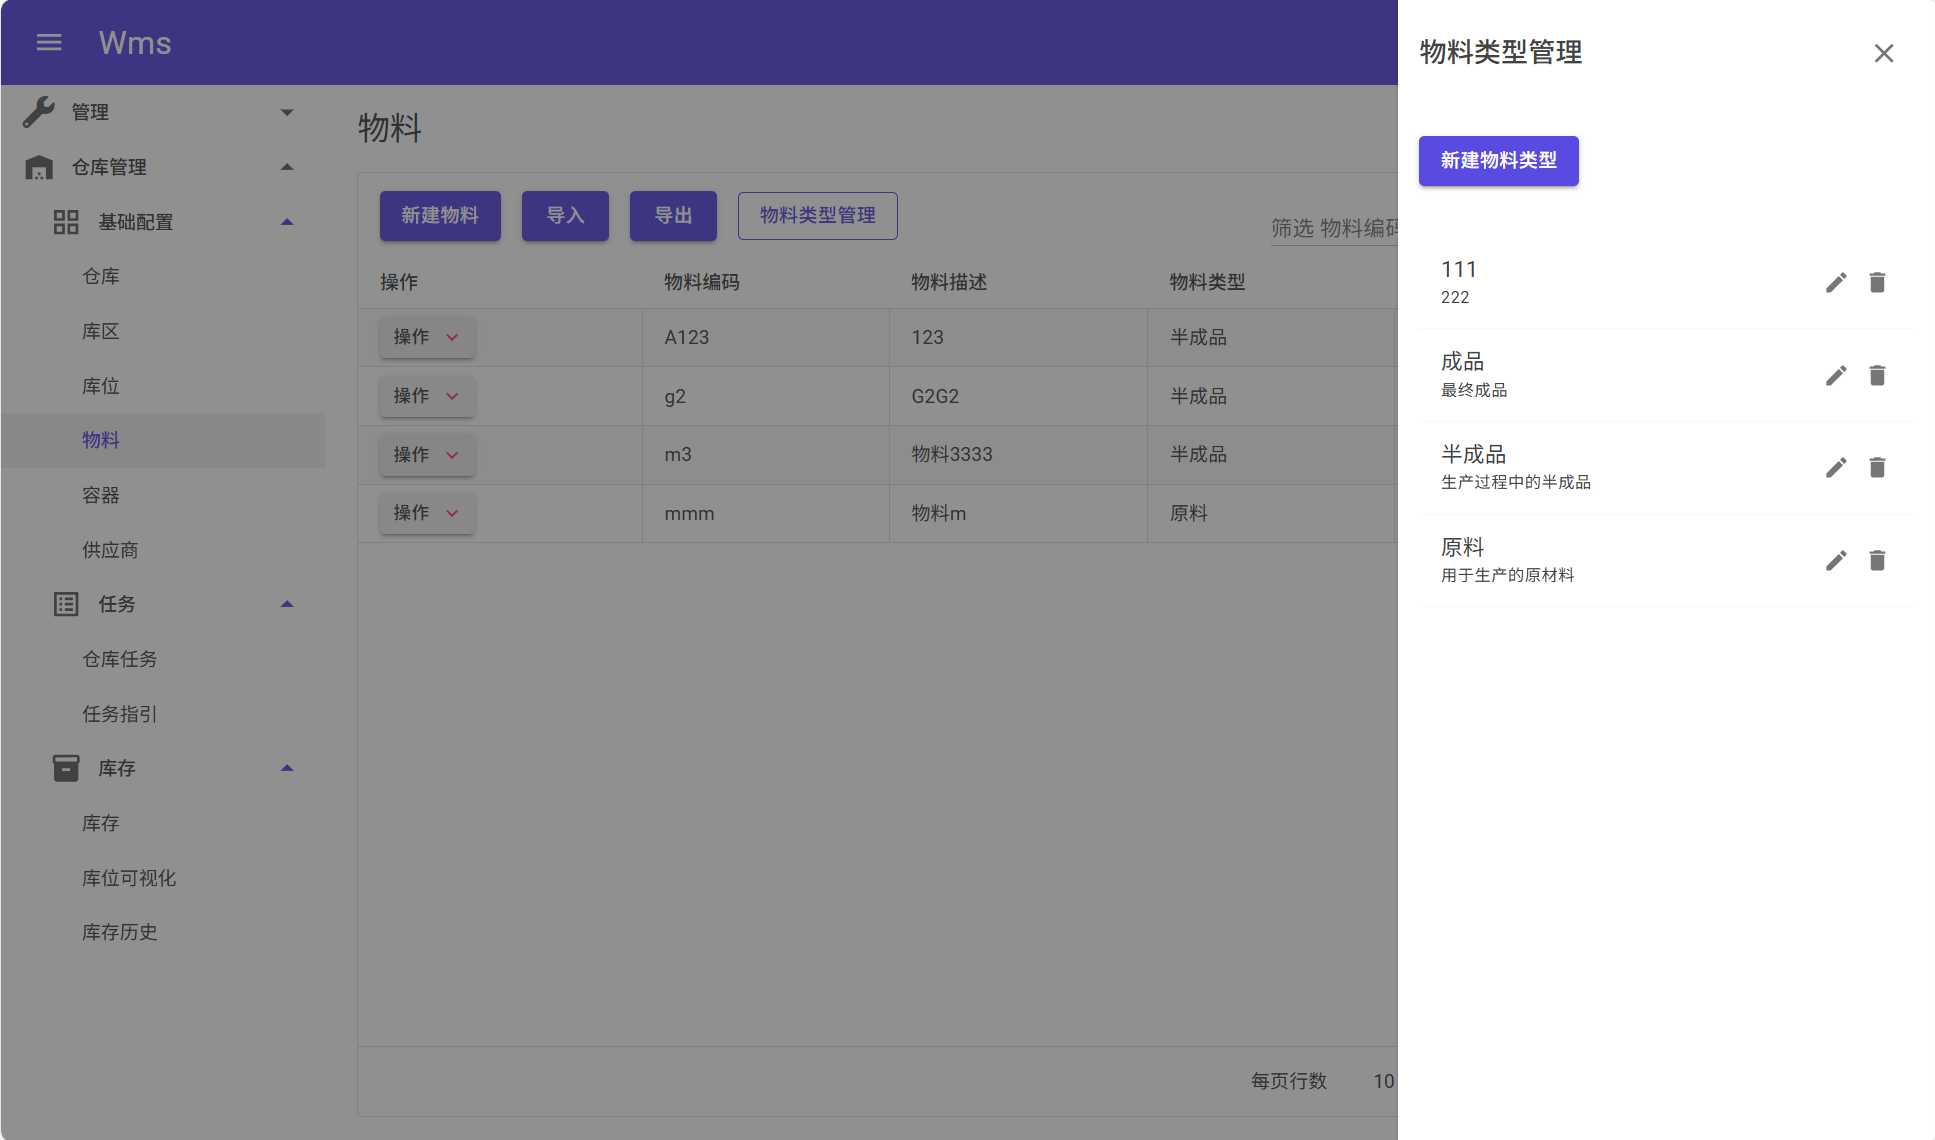Click the 导入 button
Image resolution: width=1935 pixels, height=1140 pixels.
(x=565, y=216)
